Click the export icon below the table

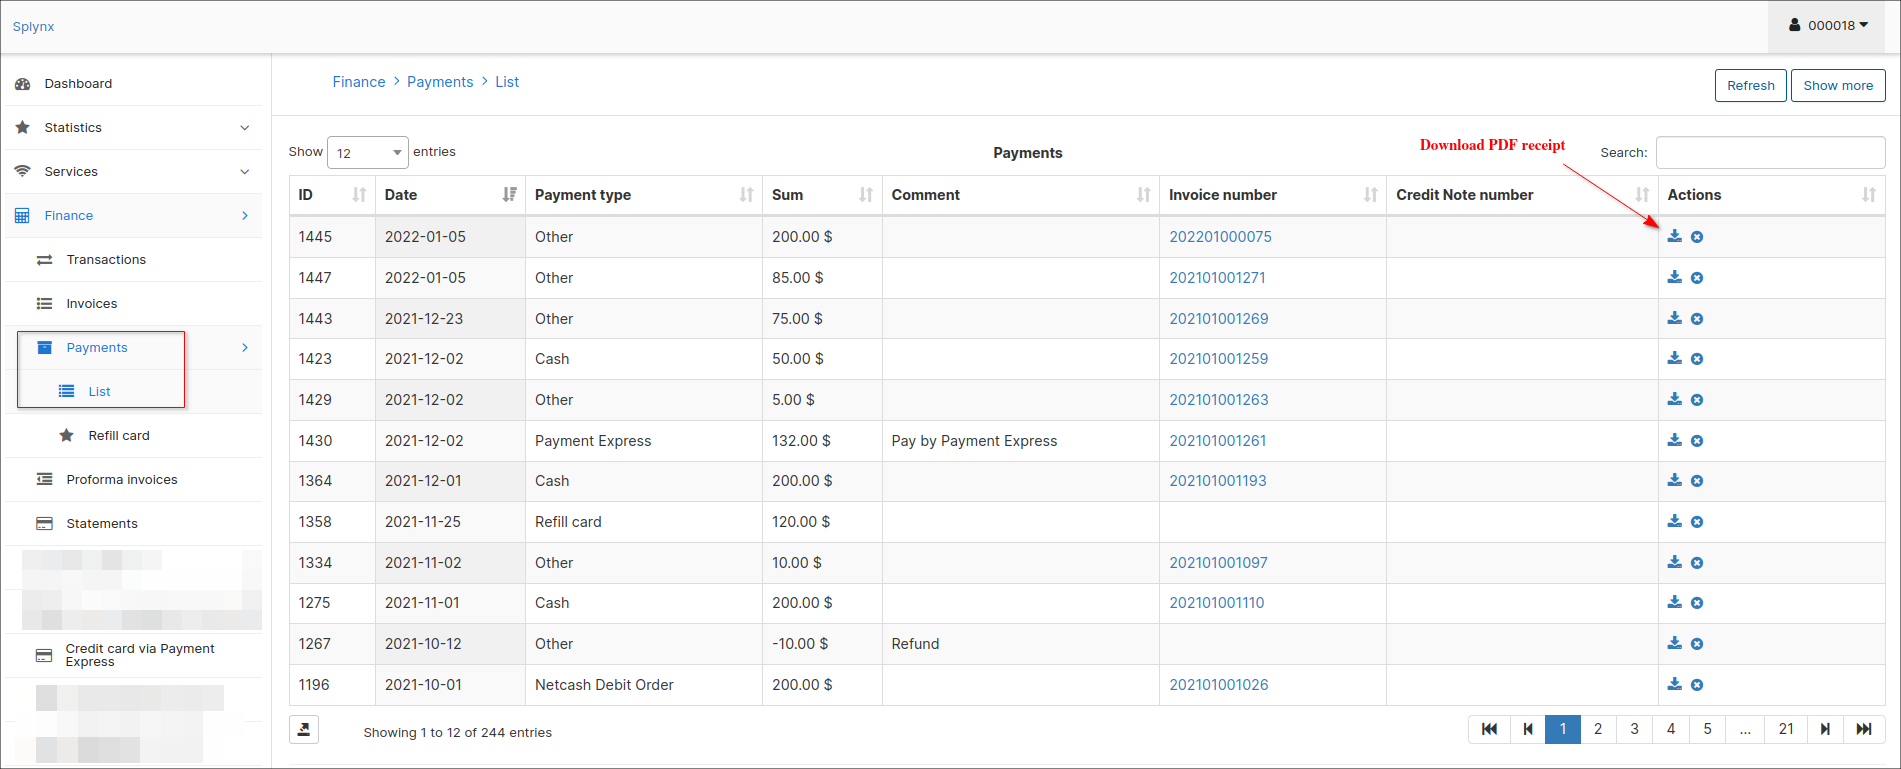(304, 730)
